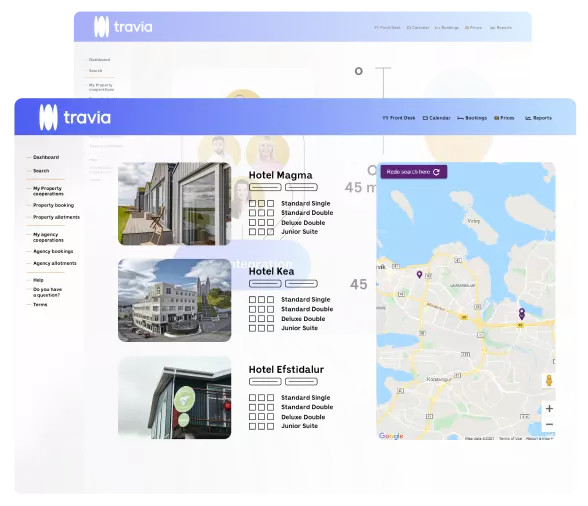
Task: Check first box for Hotel Magma Standard Single
Action: pyautogui.click(x=252, y=203)
